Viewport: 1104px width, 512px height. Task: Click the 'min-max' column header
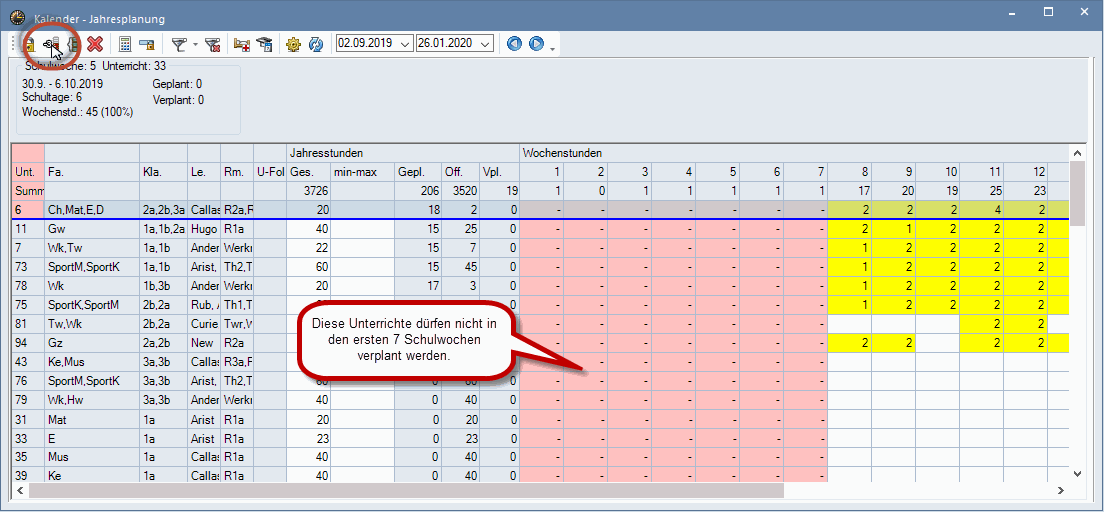(363, 172)
